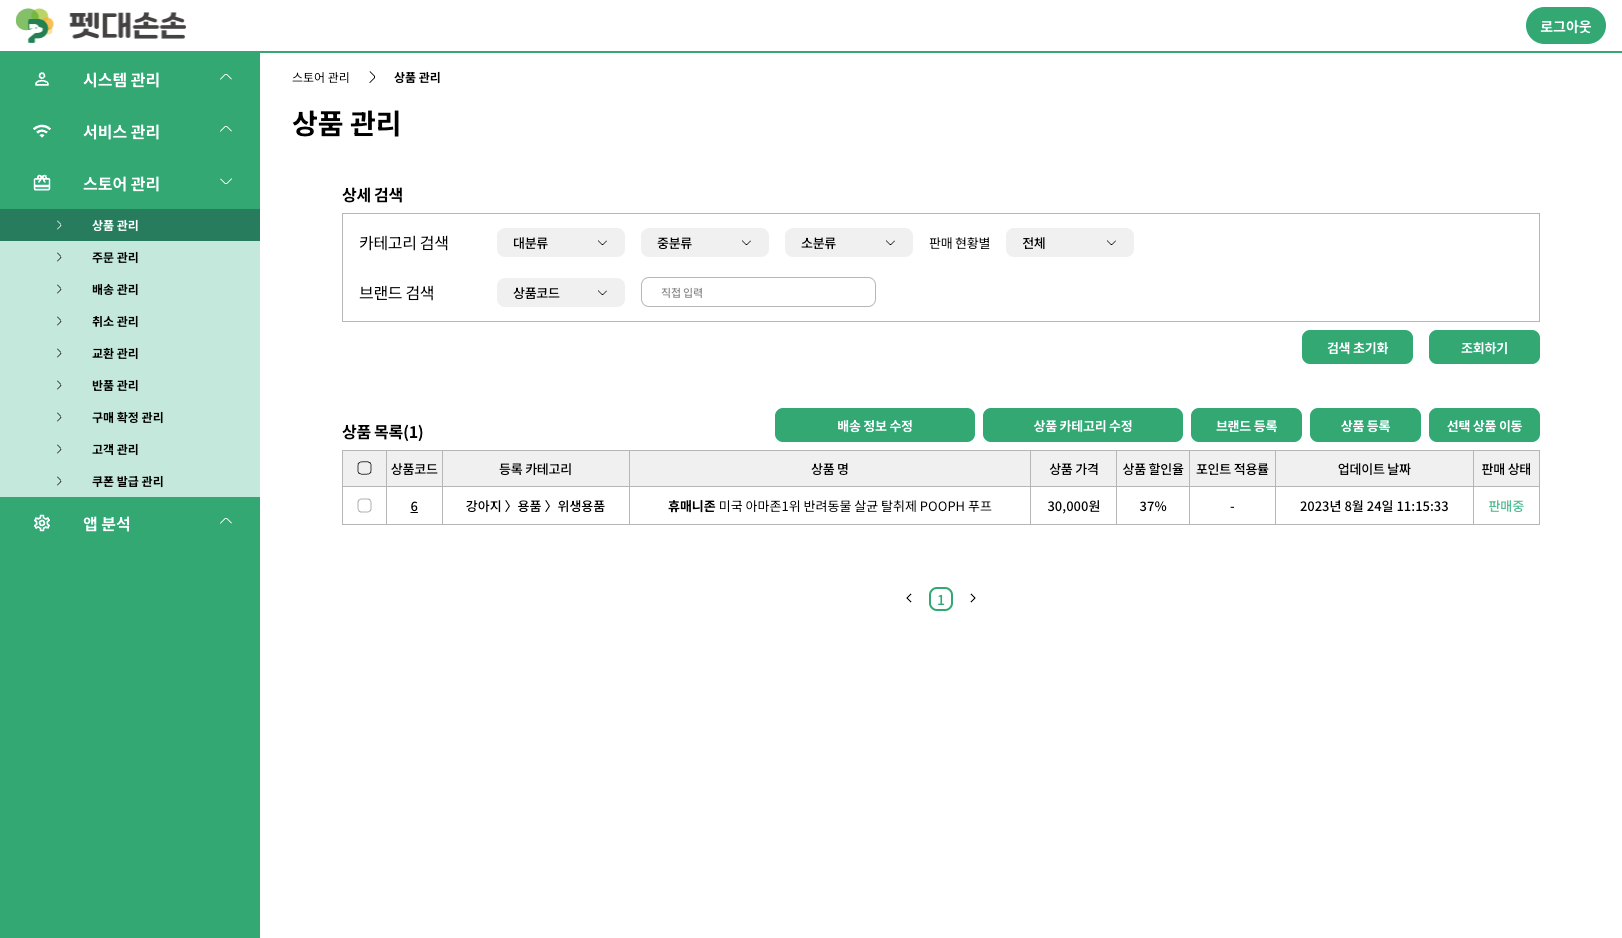Click the 휴매니존 product name cell
The height and width of the screenshot is (938, 1622).
pyautogui.click(x=830, y=506)
